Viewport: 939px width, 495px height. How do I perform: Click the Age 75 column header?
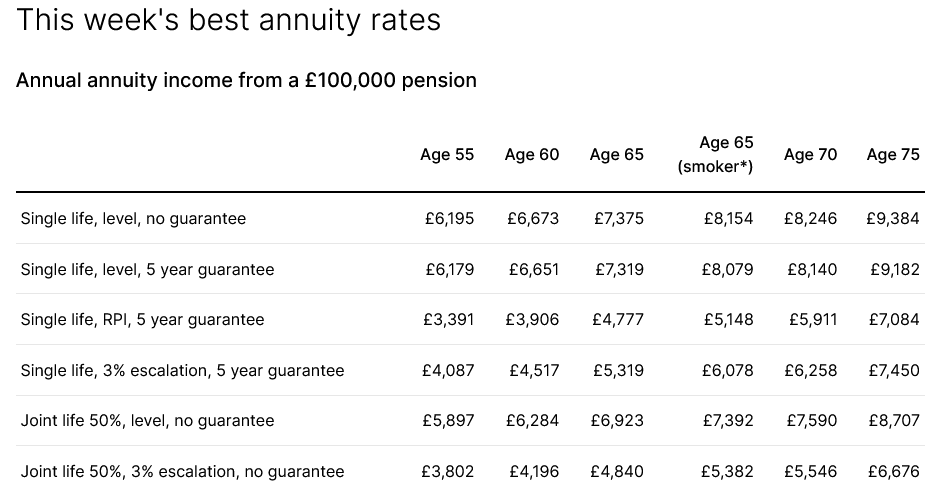[x=893, y=155]
